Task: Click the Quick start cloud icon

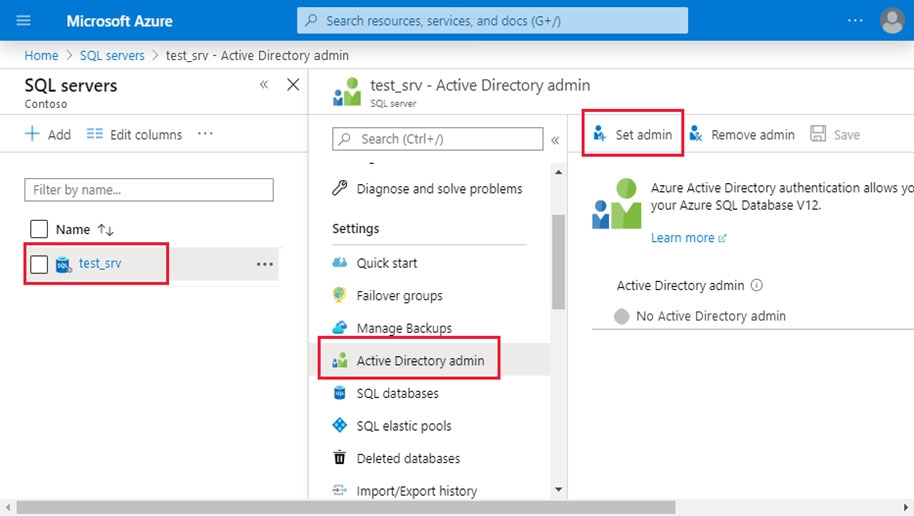Action: coord(340,262)
